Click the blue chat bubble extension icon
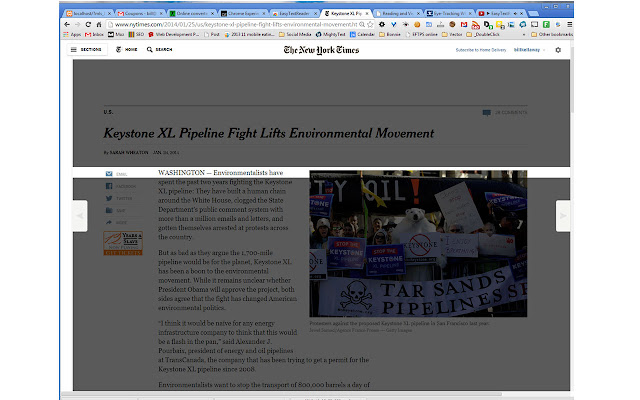The width and height of the screenshot is (640, 400). point(522,24)
